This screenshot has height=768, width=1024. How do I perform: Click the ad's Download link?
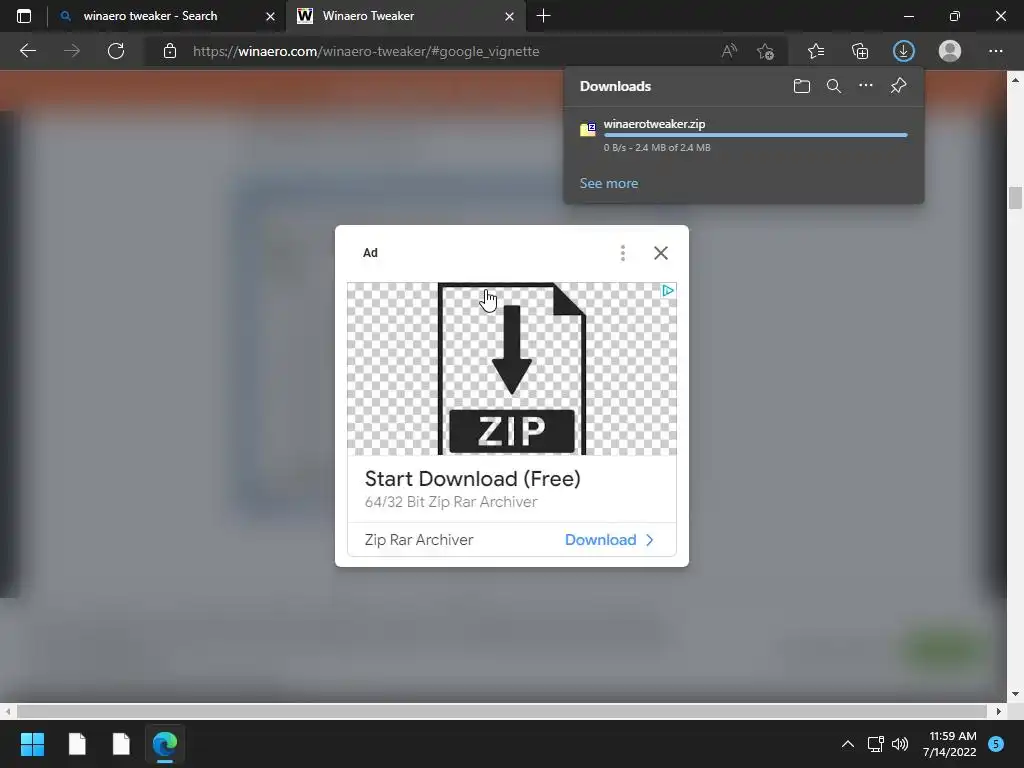pos(601,540)
